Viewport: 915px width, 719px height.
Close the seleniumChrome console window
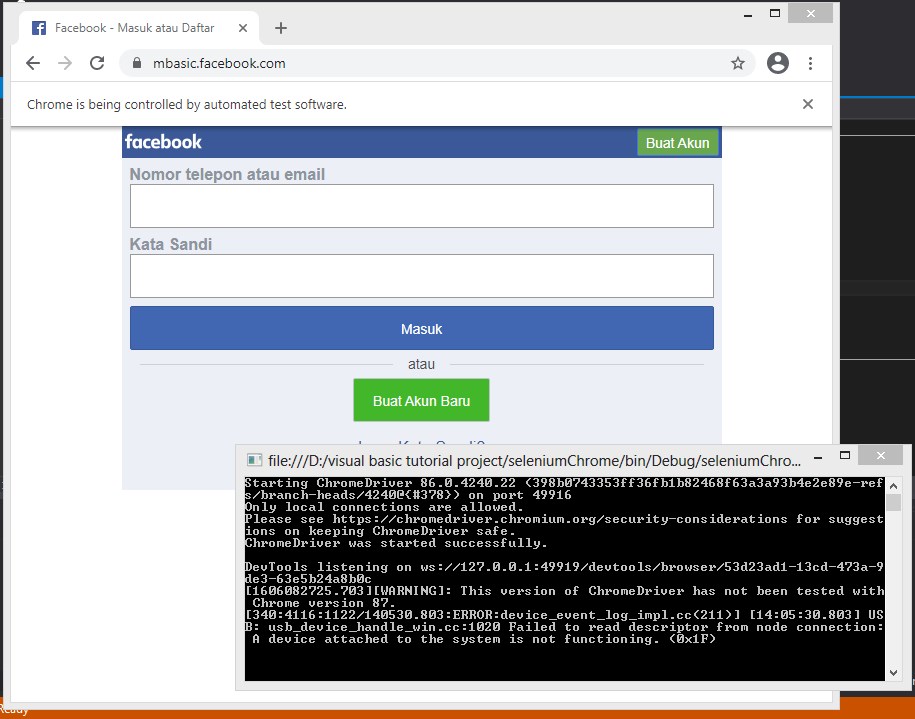(881, 455)
